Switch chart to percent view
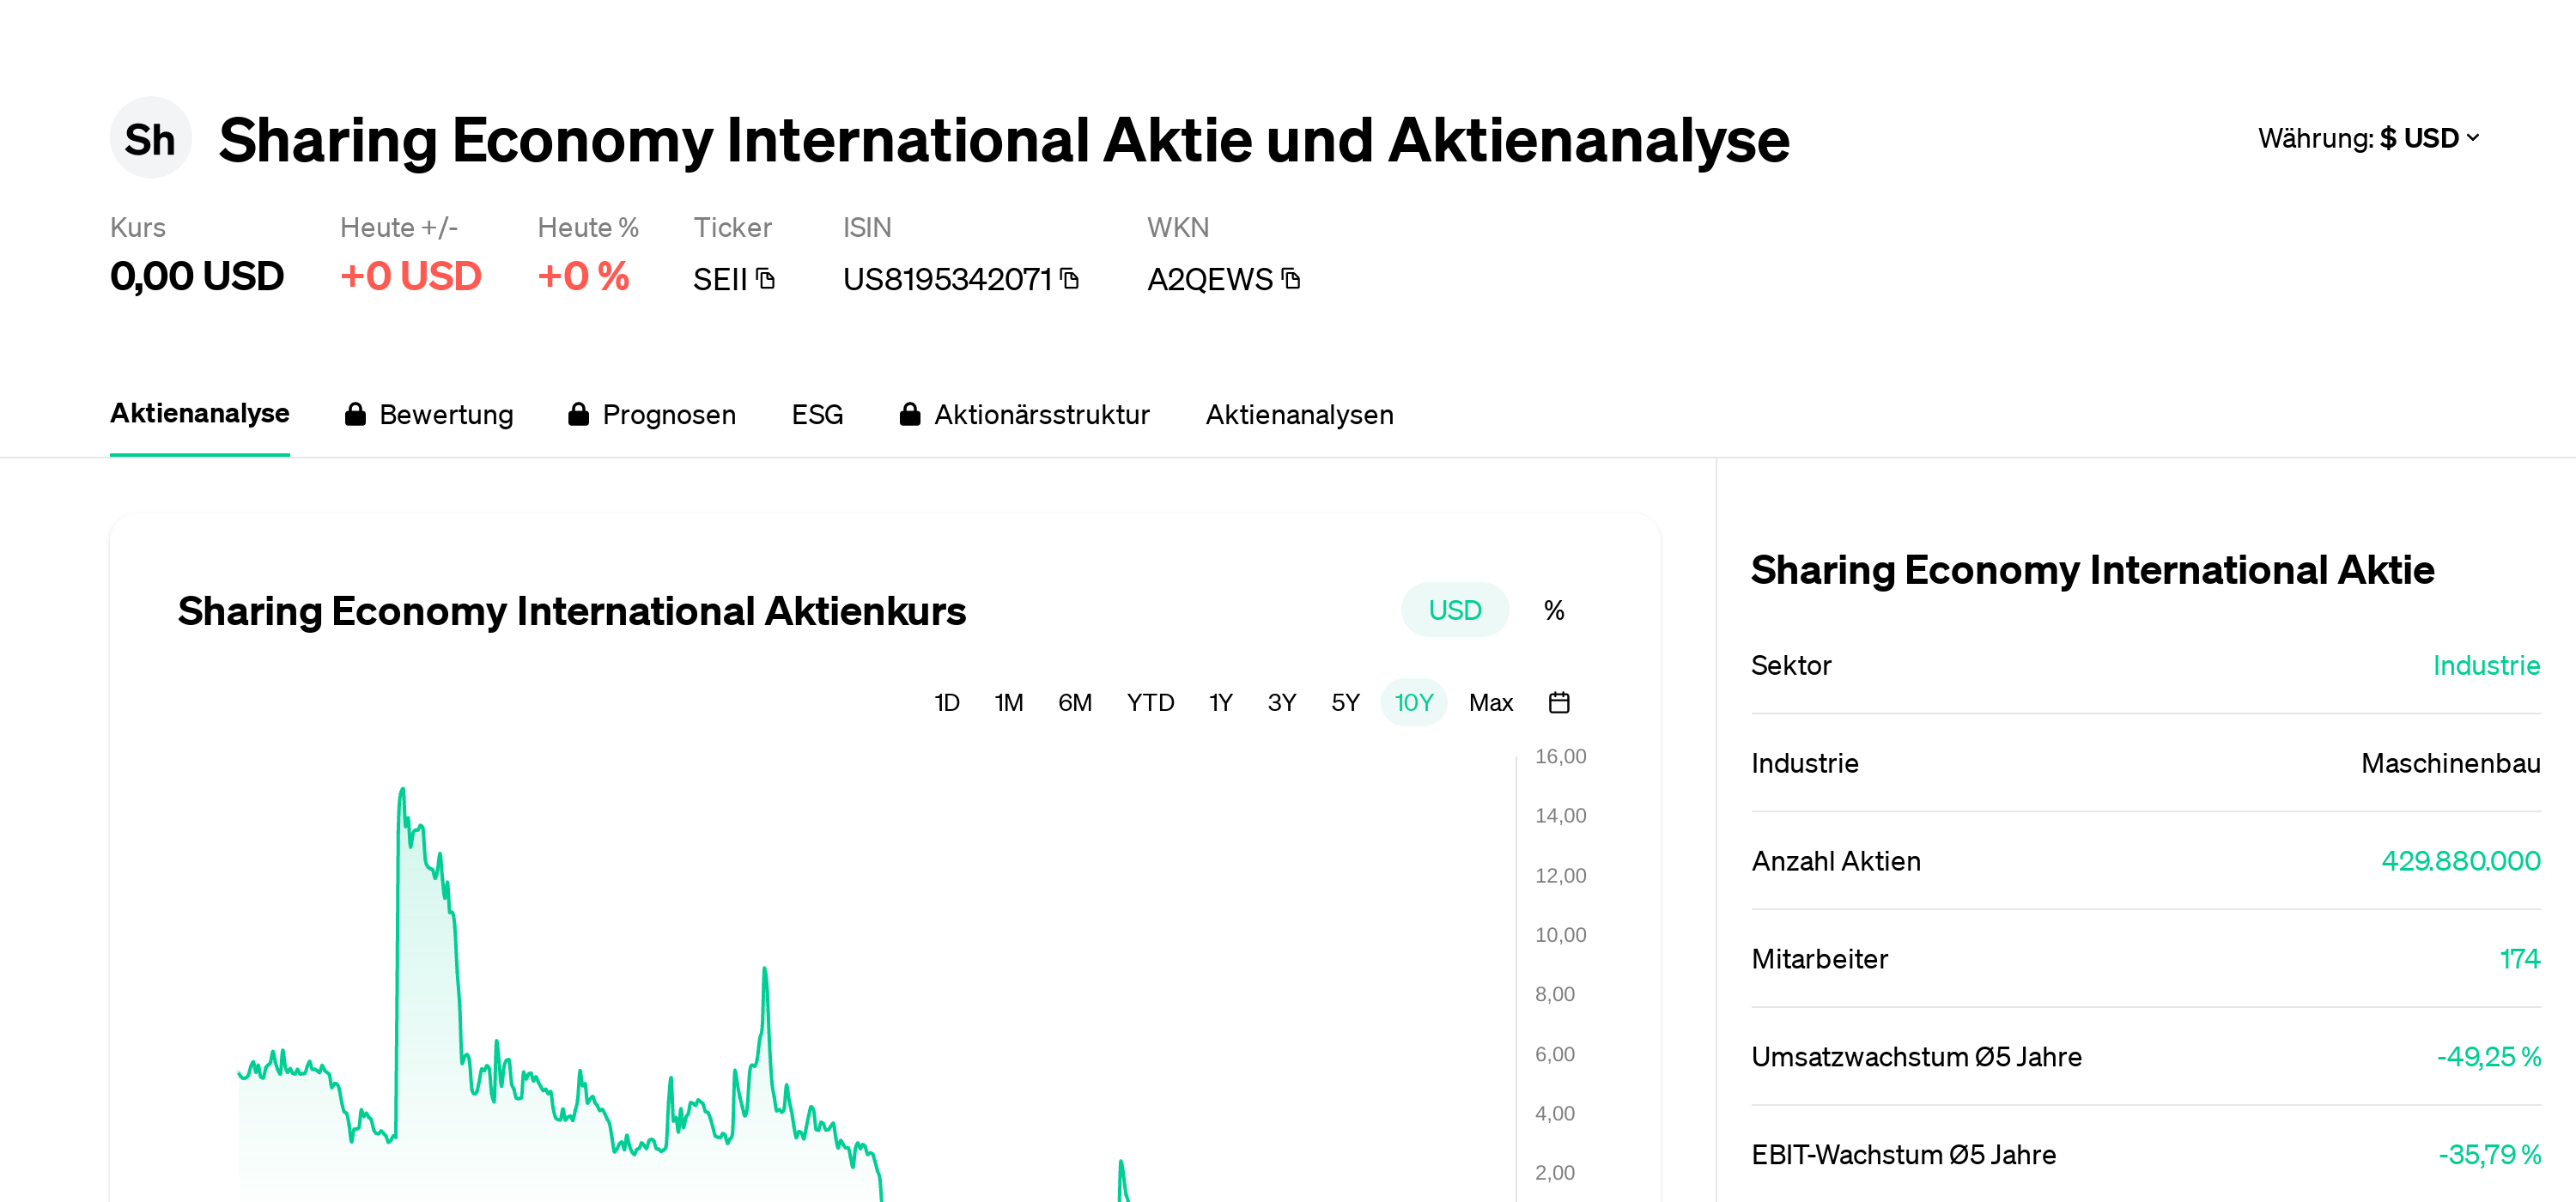This screenshot has width=2576, height=1202. (1554, 610)
